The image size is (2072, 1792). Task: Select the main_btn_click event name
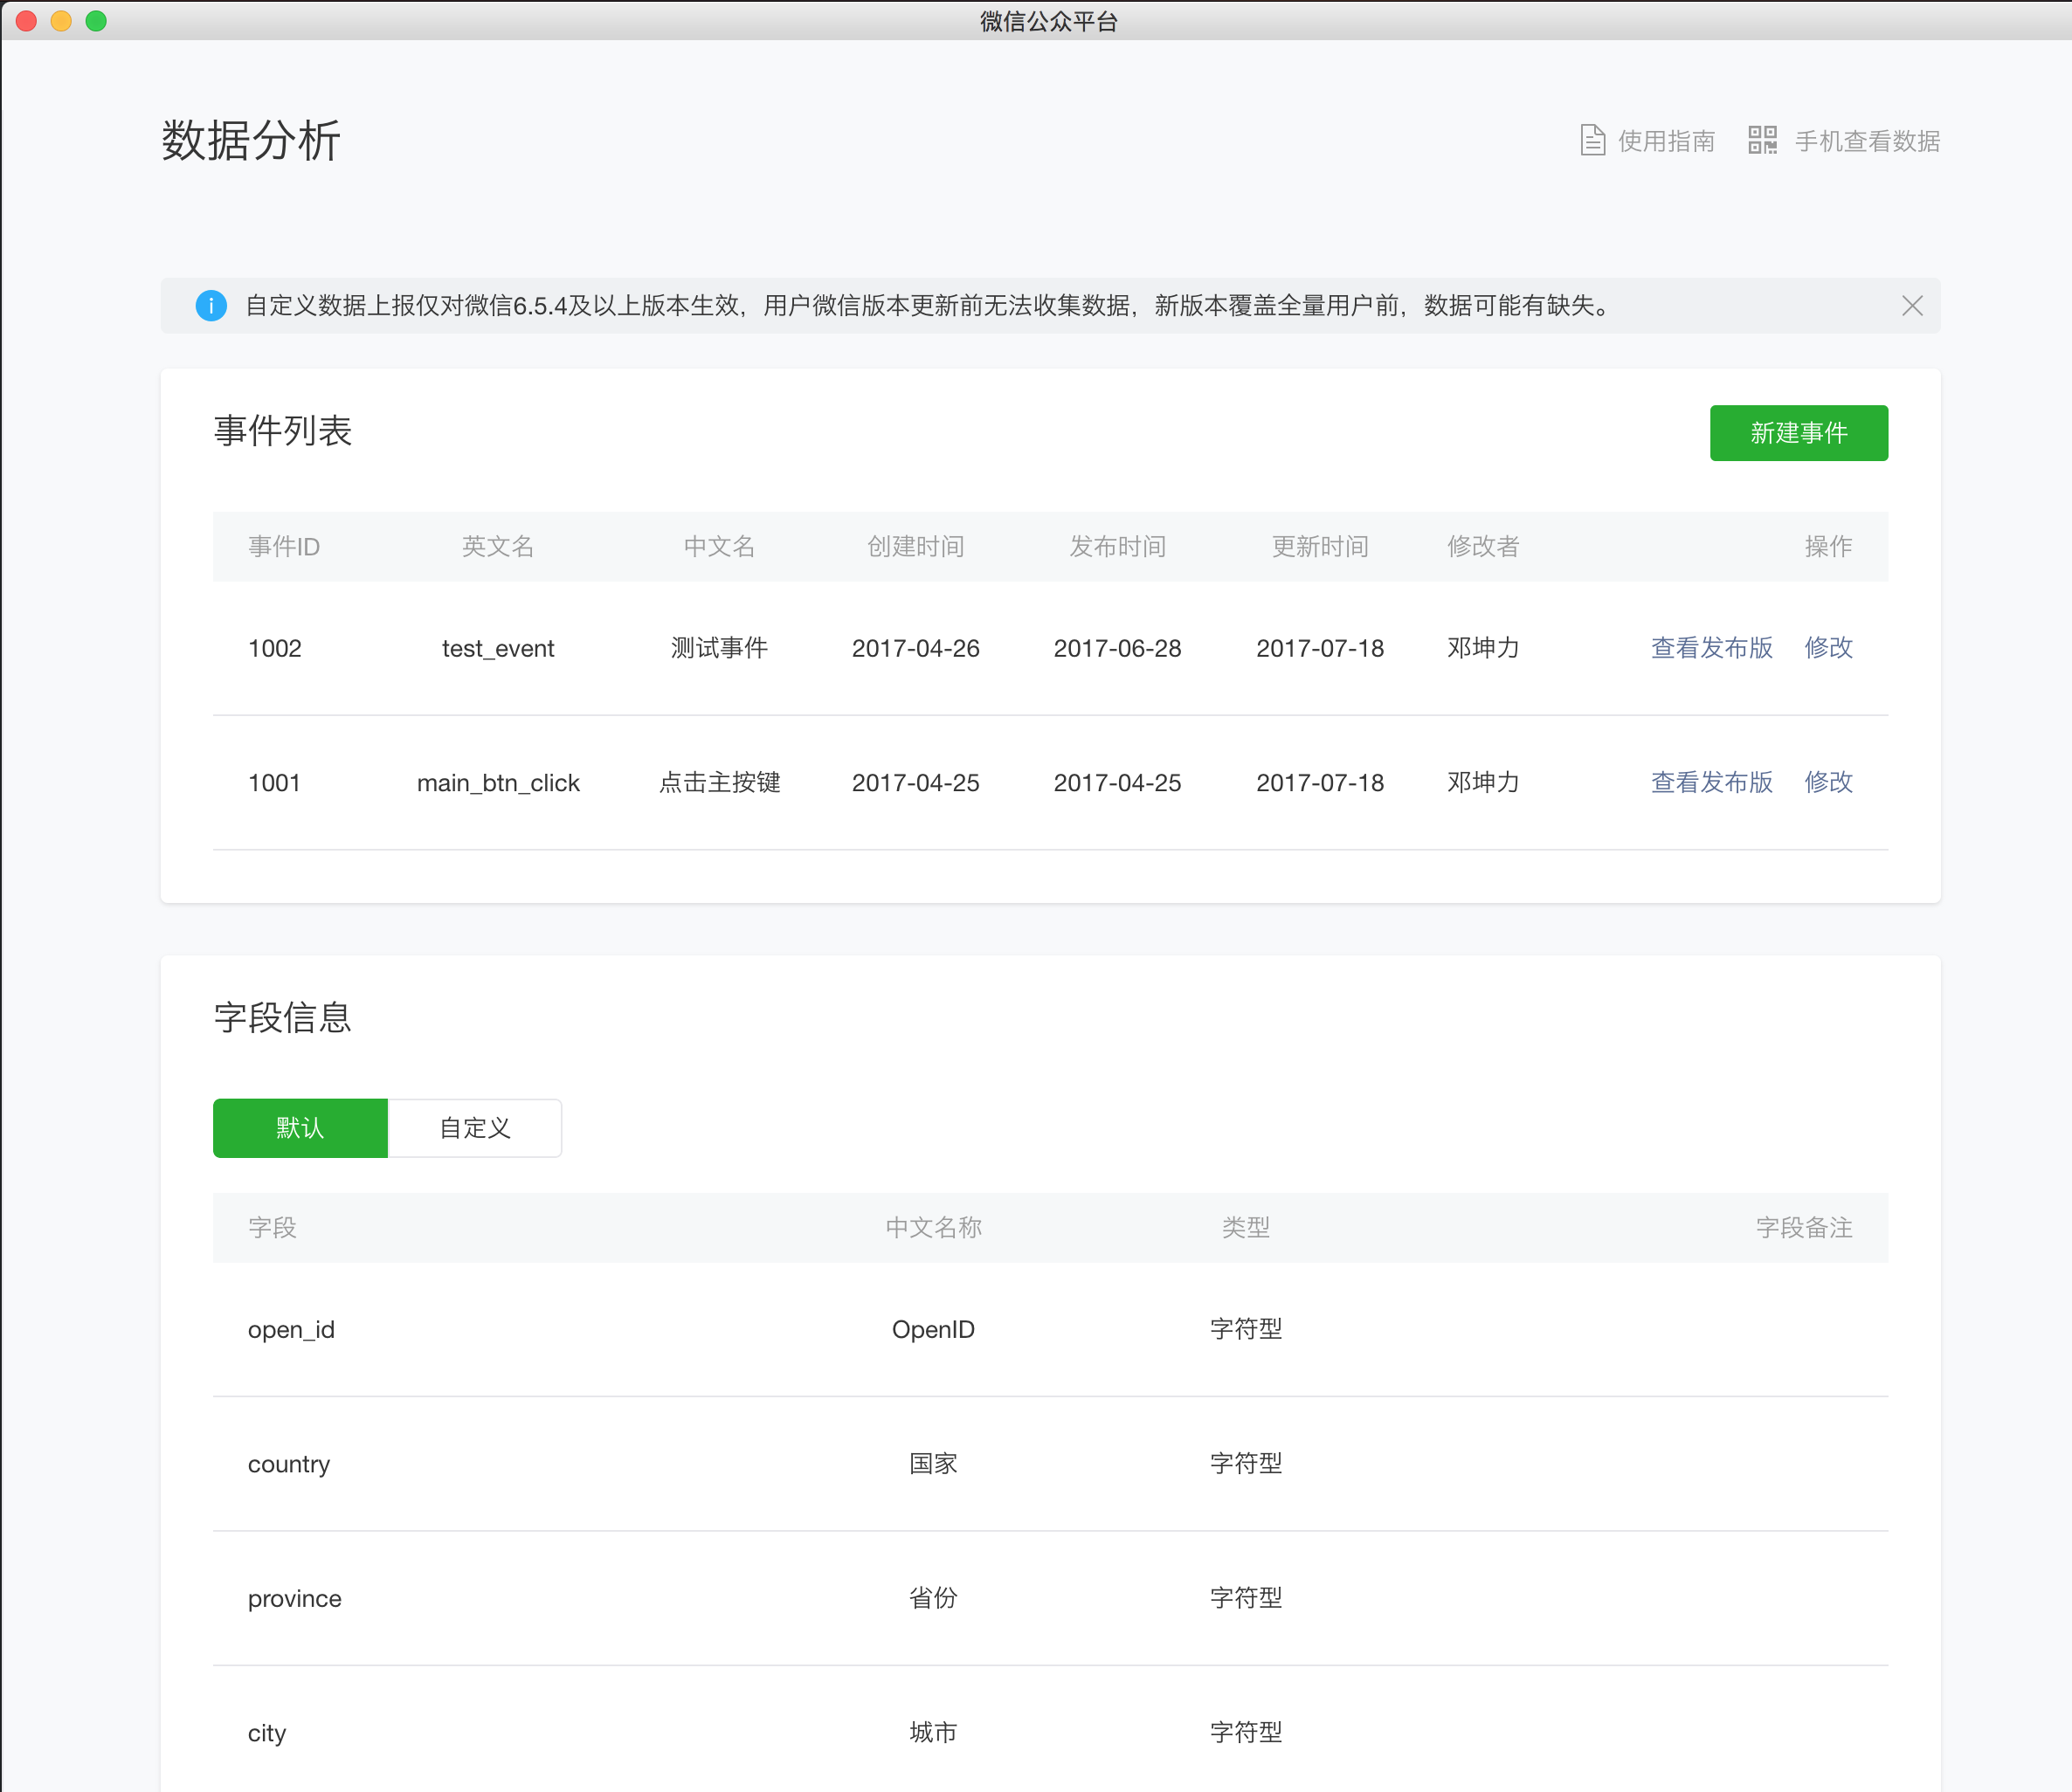pos(498,783)
